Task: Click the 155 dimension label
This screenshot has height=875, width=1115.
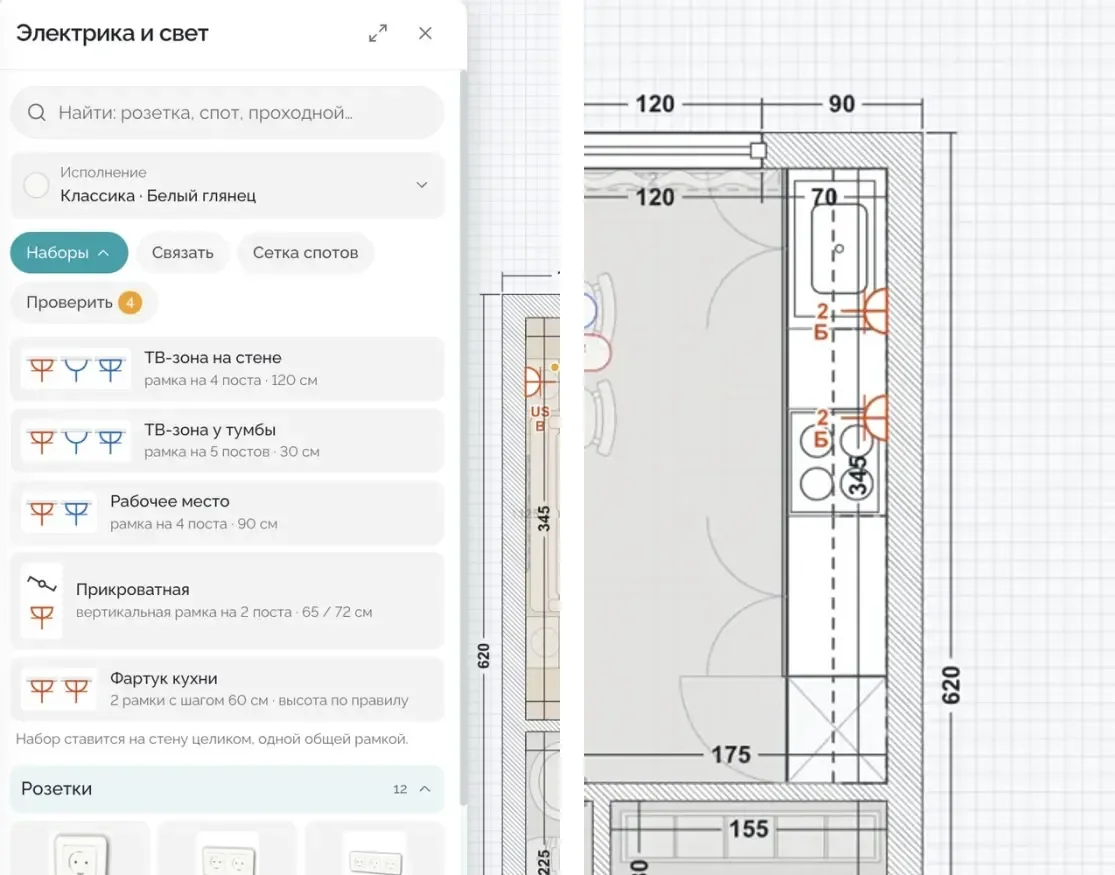Action: pos(749,829)
